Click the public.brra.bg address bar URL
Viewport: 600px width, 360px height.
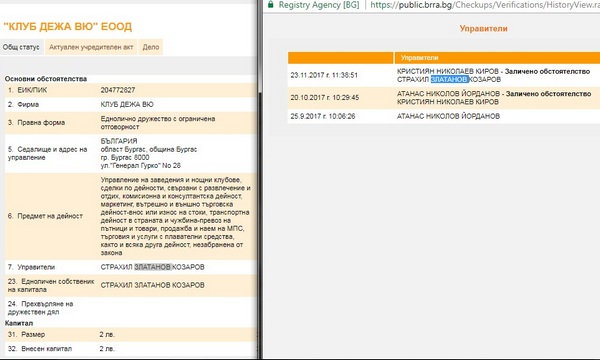[484, 5]
